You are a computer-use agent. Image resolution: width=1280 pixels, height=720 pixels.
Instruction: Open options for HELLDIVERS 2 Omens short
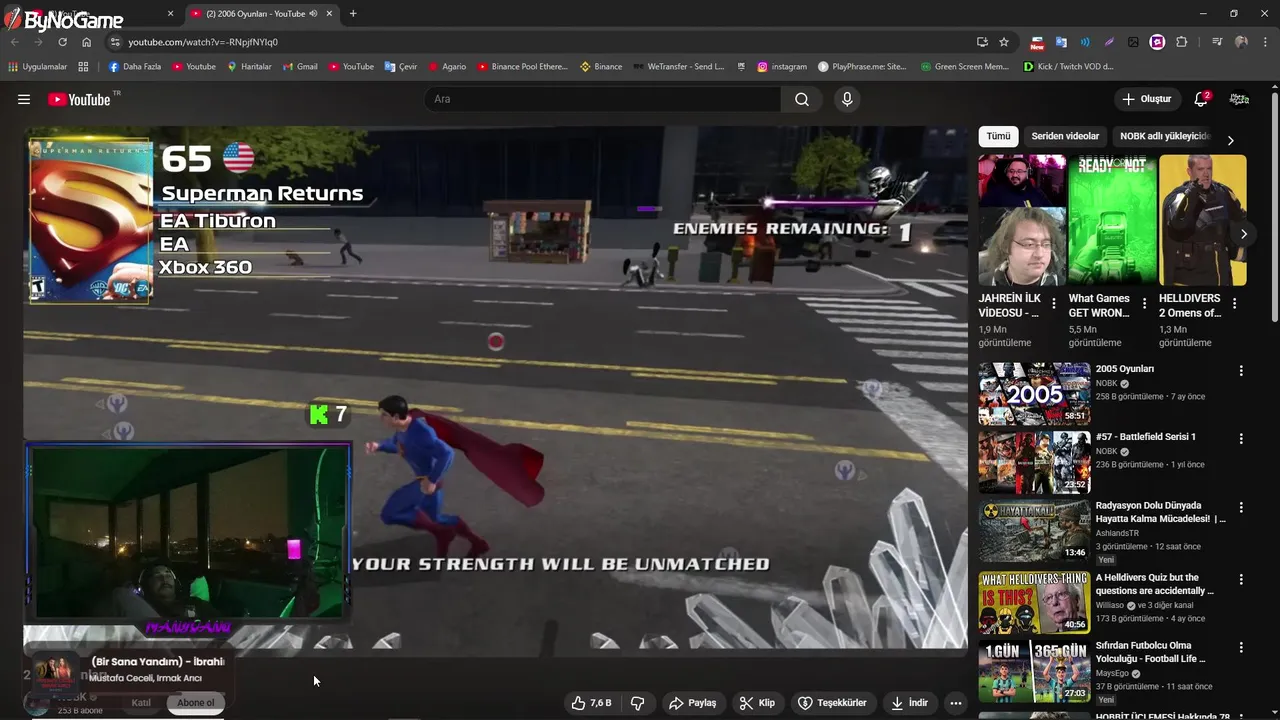[x=1234, y=303]
